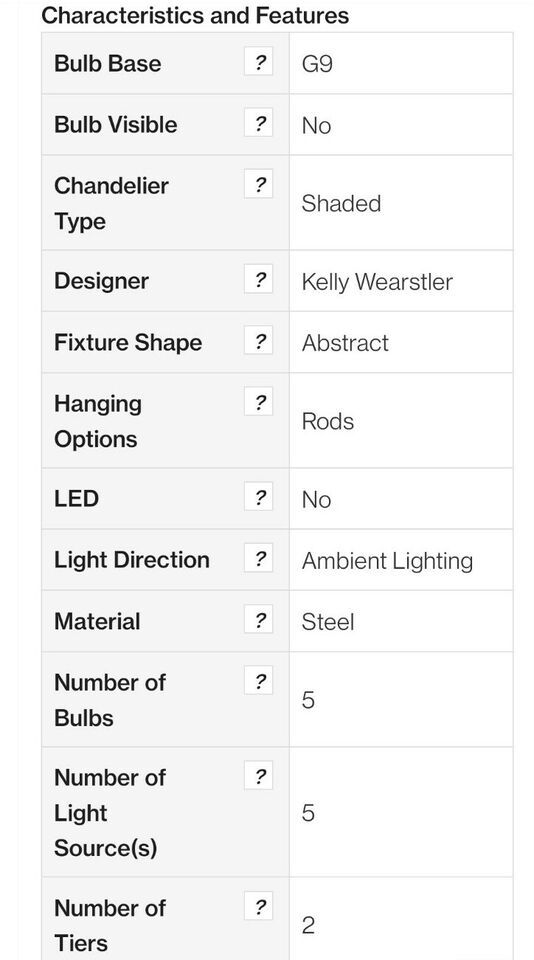Click the question mark next to Chandelier Type
Image resolution: width=534 pixels, height=960 pixels.
(x=258, y=184)
